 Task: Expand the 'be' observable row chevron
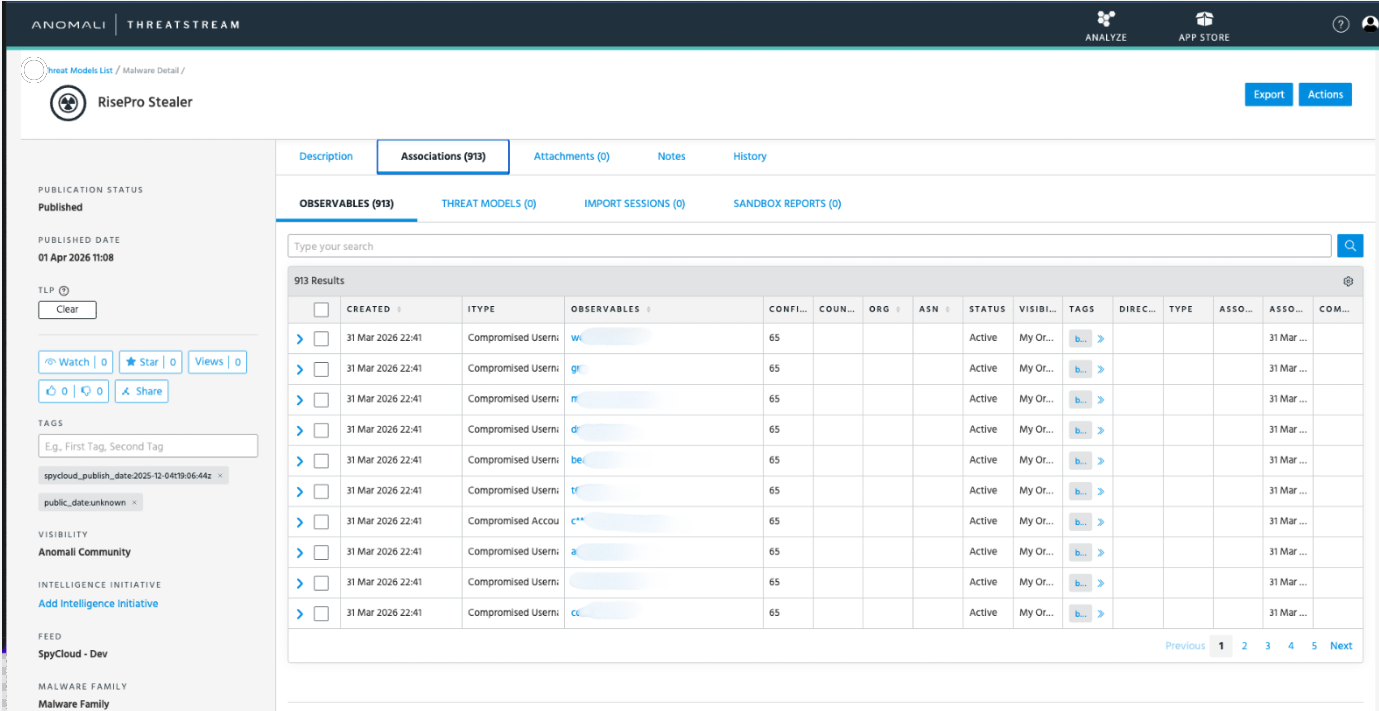[x=299, y=461]
